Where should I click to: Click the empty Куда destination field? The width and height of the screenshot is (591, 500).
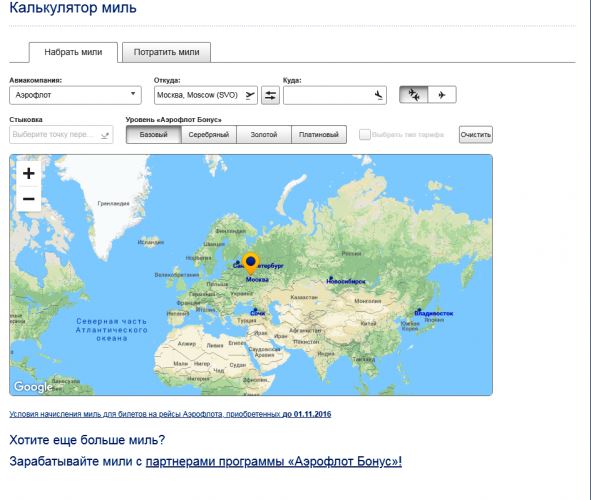tap(335, 95)
